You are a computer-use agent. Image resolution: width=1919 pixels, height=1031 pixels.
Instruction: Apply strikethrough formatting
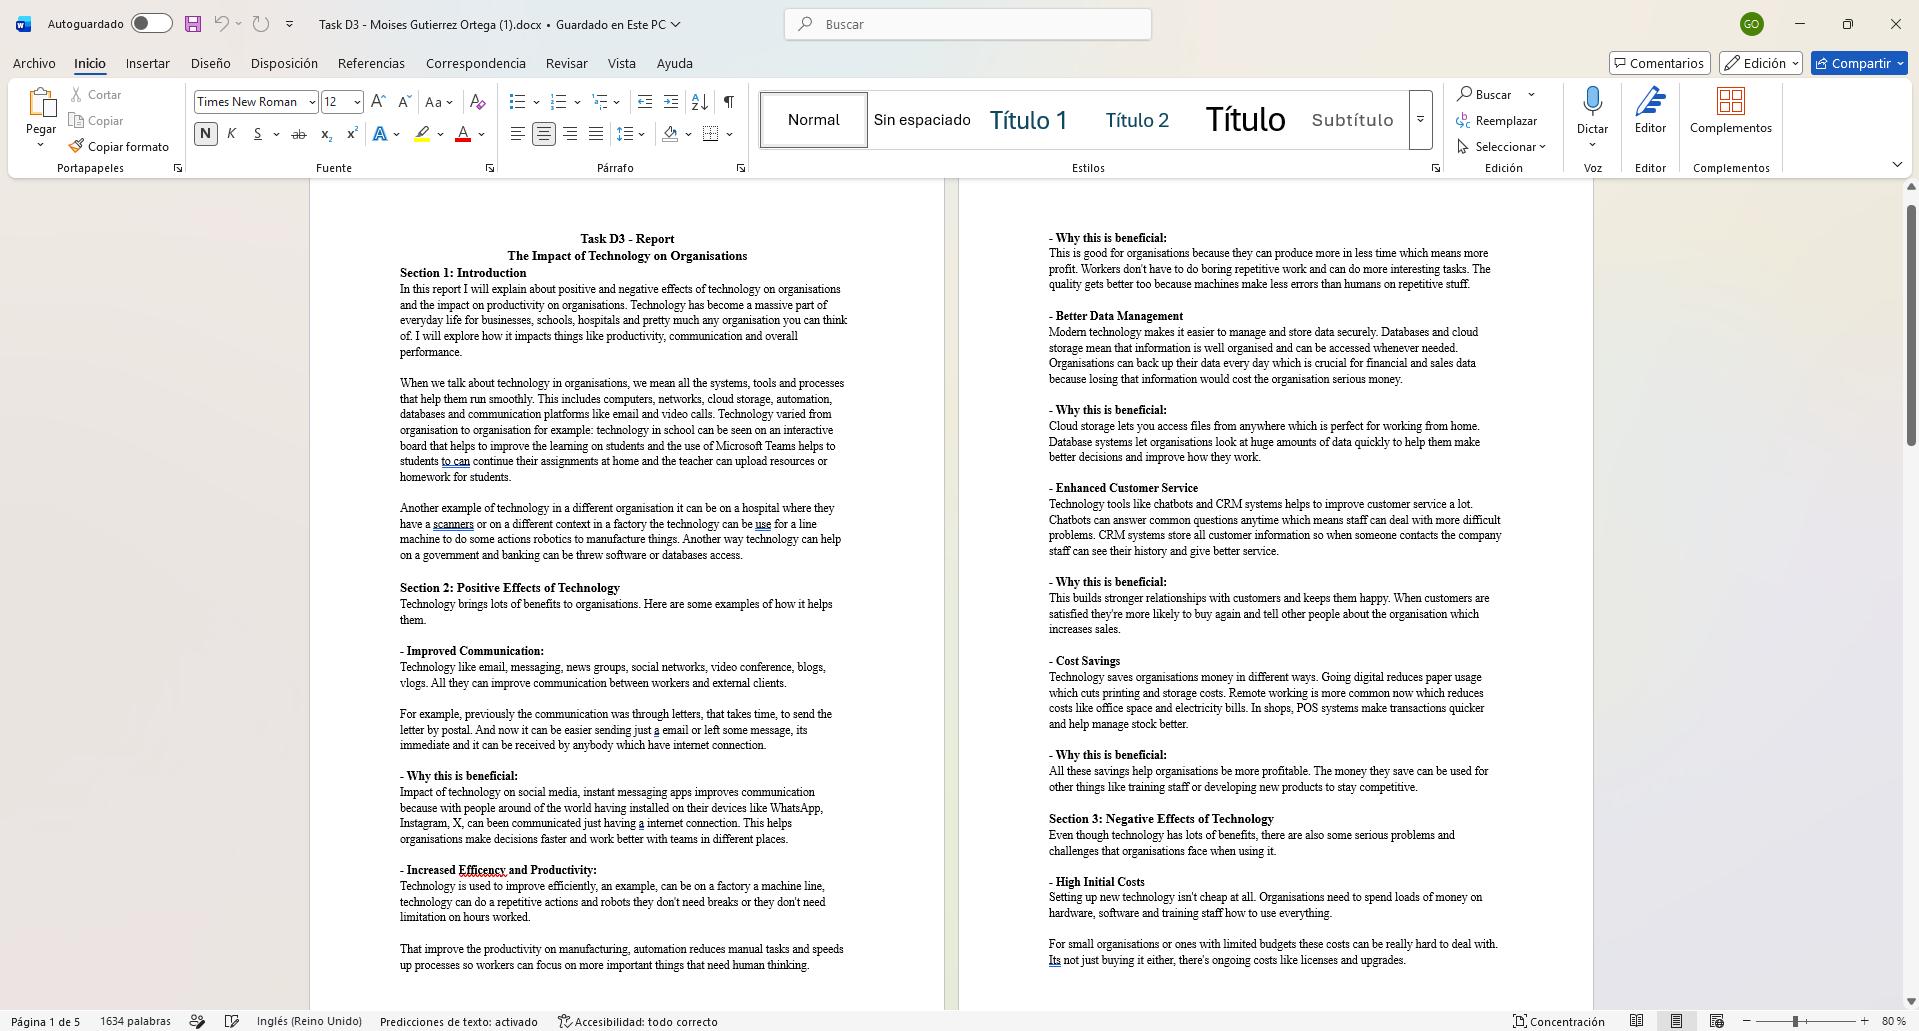(298, 134)
